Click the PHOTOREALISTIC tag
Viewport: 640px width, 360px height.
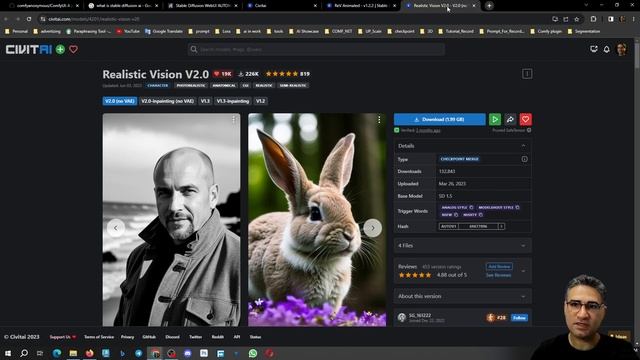pos(191,85)
